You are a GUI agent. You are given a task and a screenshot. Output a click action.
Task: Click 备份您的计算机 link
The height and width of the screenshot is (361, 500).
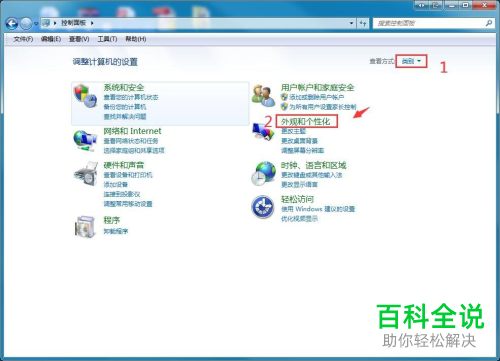coord(125,107)
